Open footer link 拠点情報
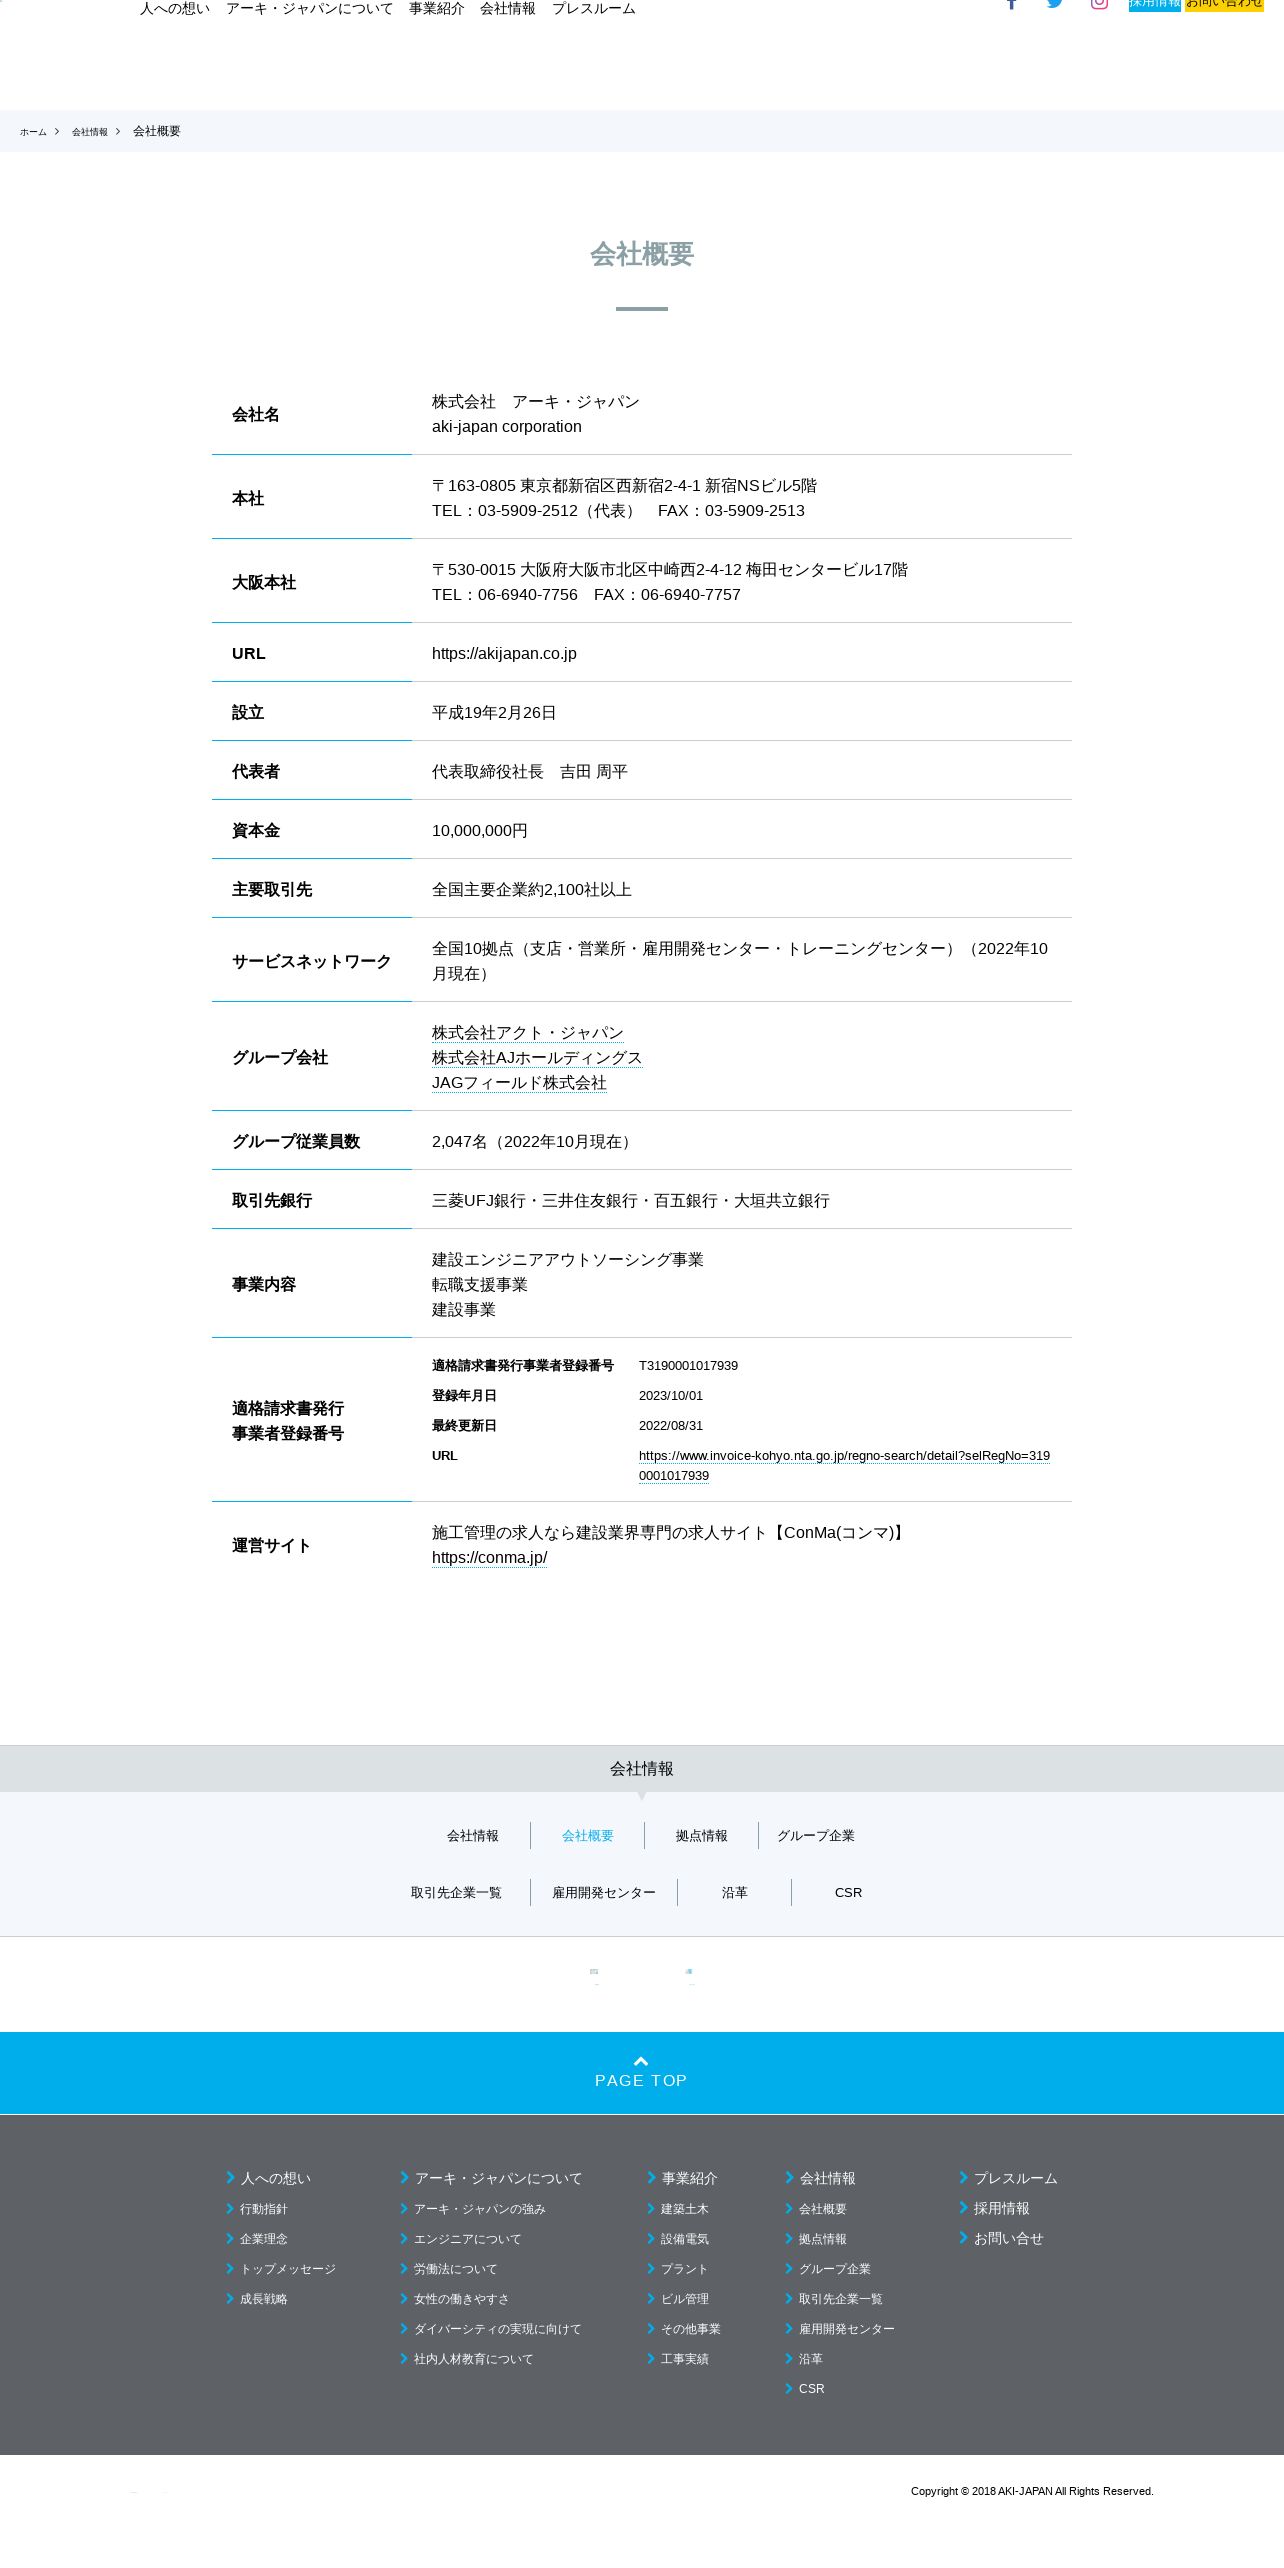This screenshot has height=2568, width=1284. (823, 2239)
